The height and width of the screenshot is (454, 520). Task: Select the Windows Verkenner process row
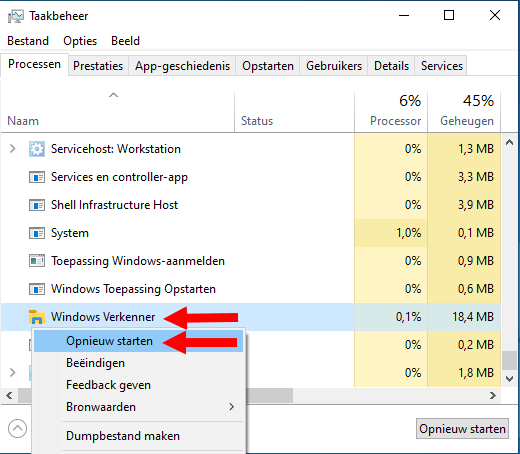251,317
